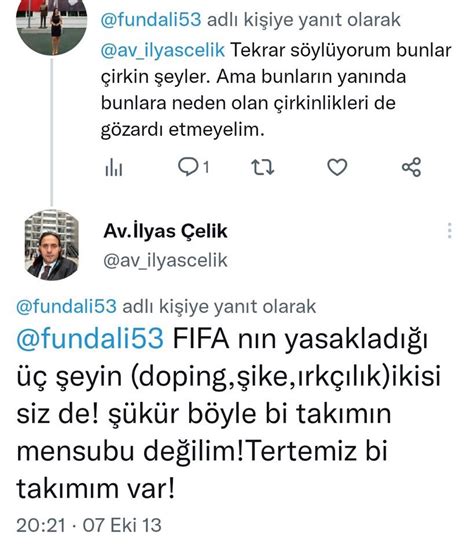Screen dimensions: 474x546
Task: Click the first tweet text body
Action: 276,90
